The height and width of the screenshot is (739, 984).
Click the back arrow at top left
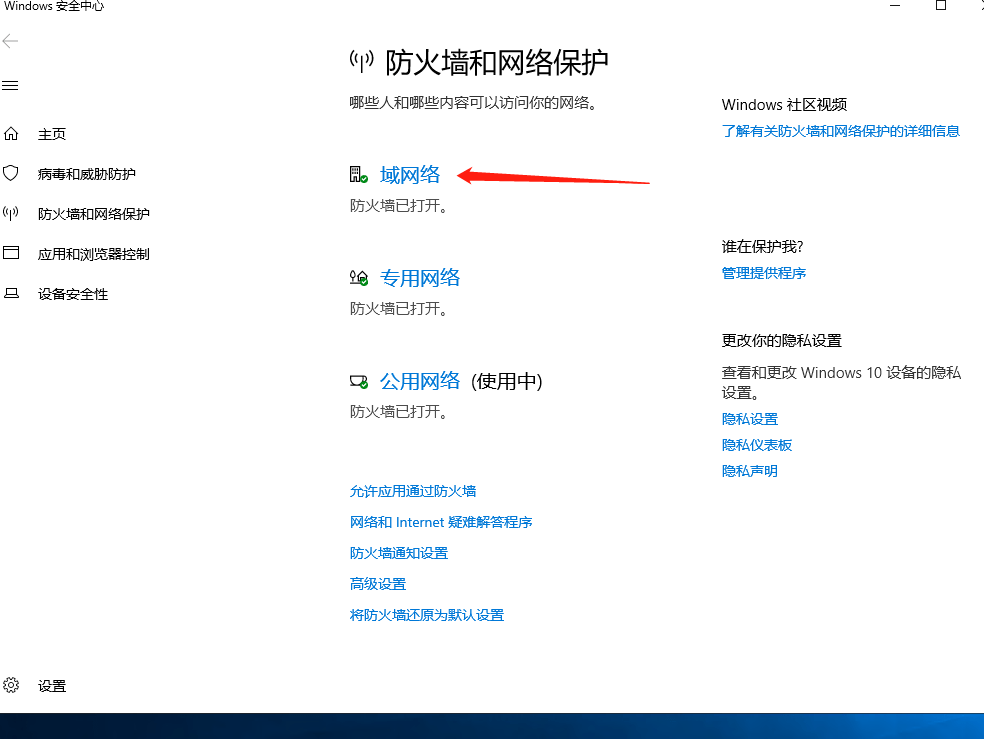point(10,41)
